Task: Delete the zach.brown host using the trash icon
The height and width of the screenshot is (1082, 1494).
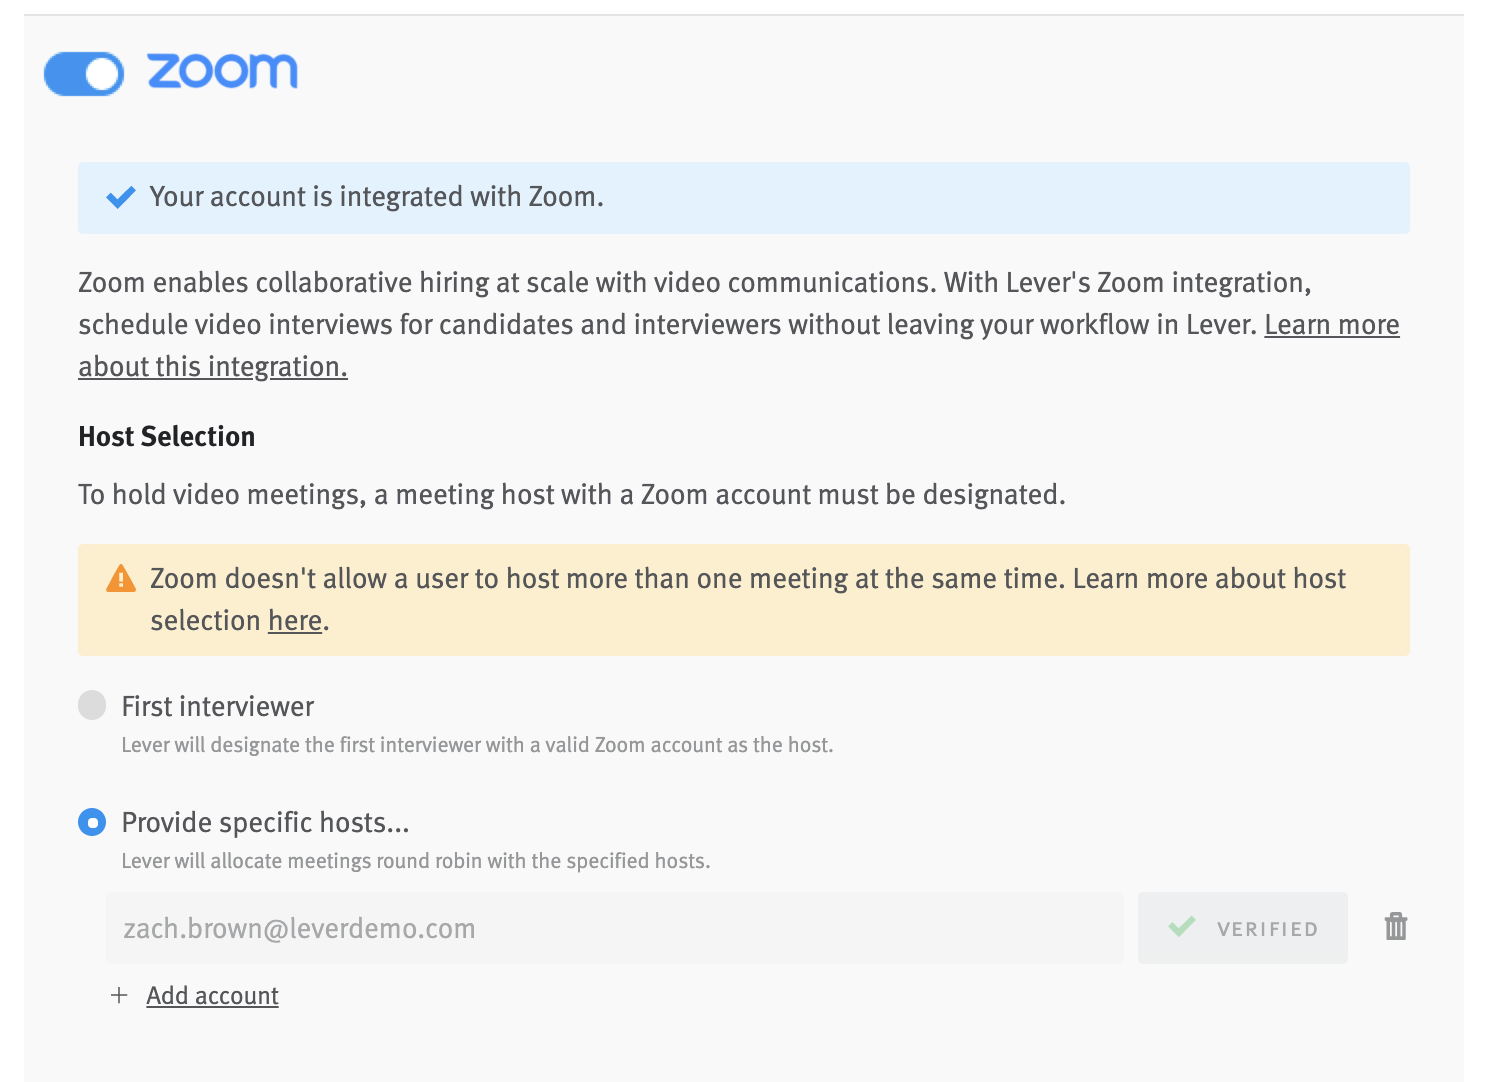Action: pyautogui.click(x=1395, y=927)
